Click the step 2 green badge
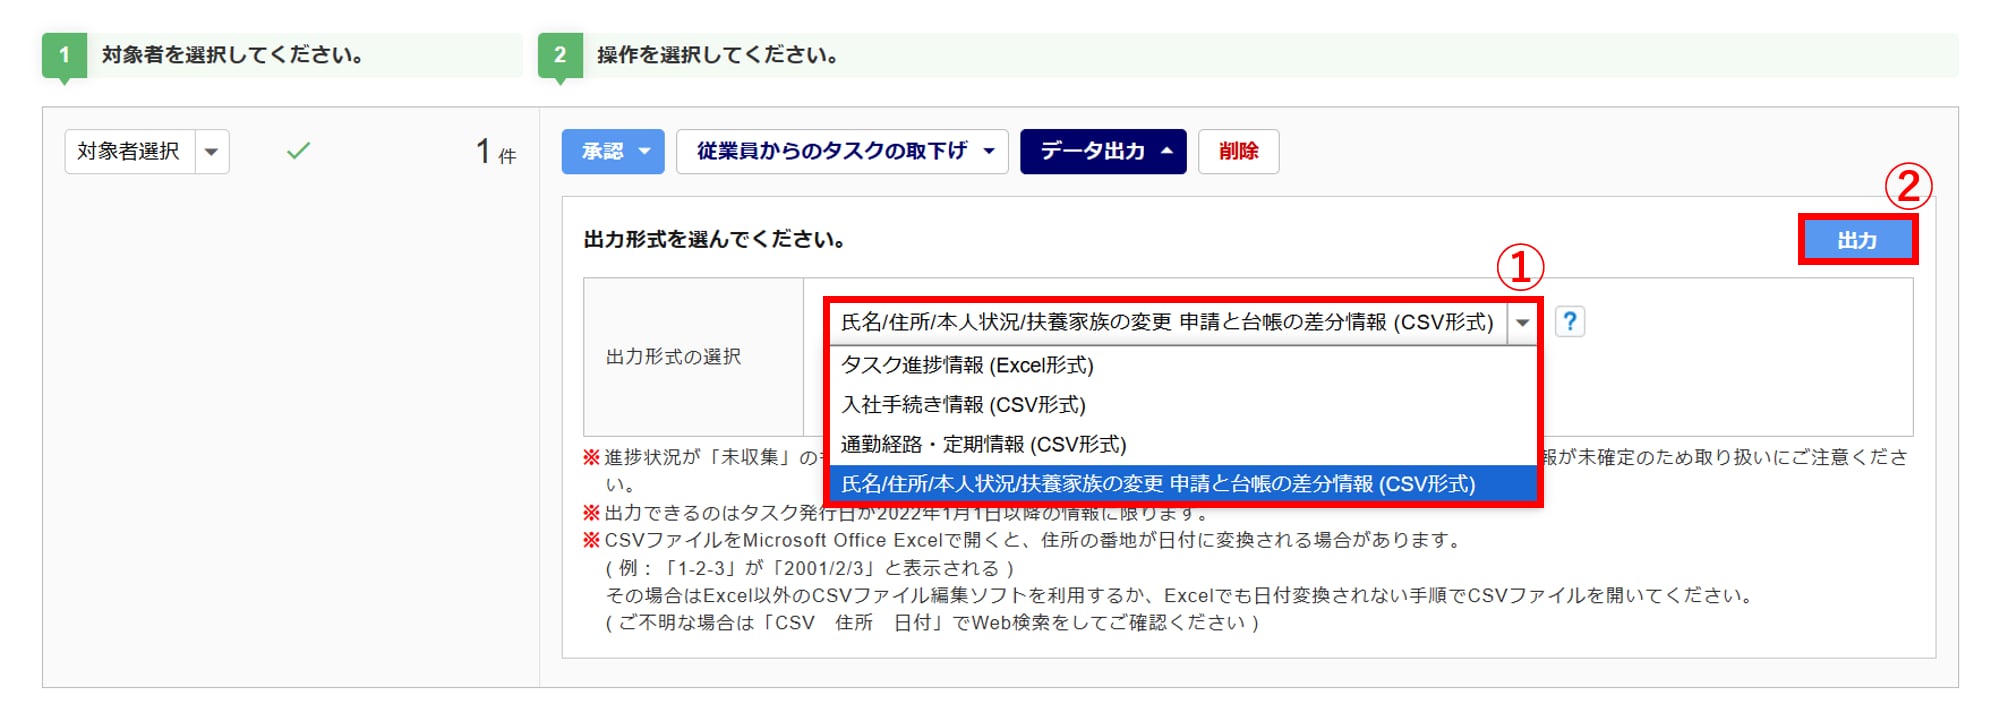Viewport: 2000px width, 721px height. 560,55
